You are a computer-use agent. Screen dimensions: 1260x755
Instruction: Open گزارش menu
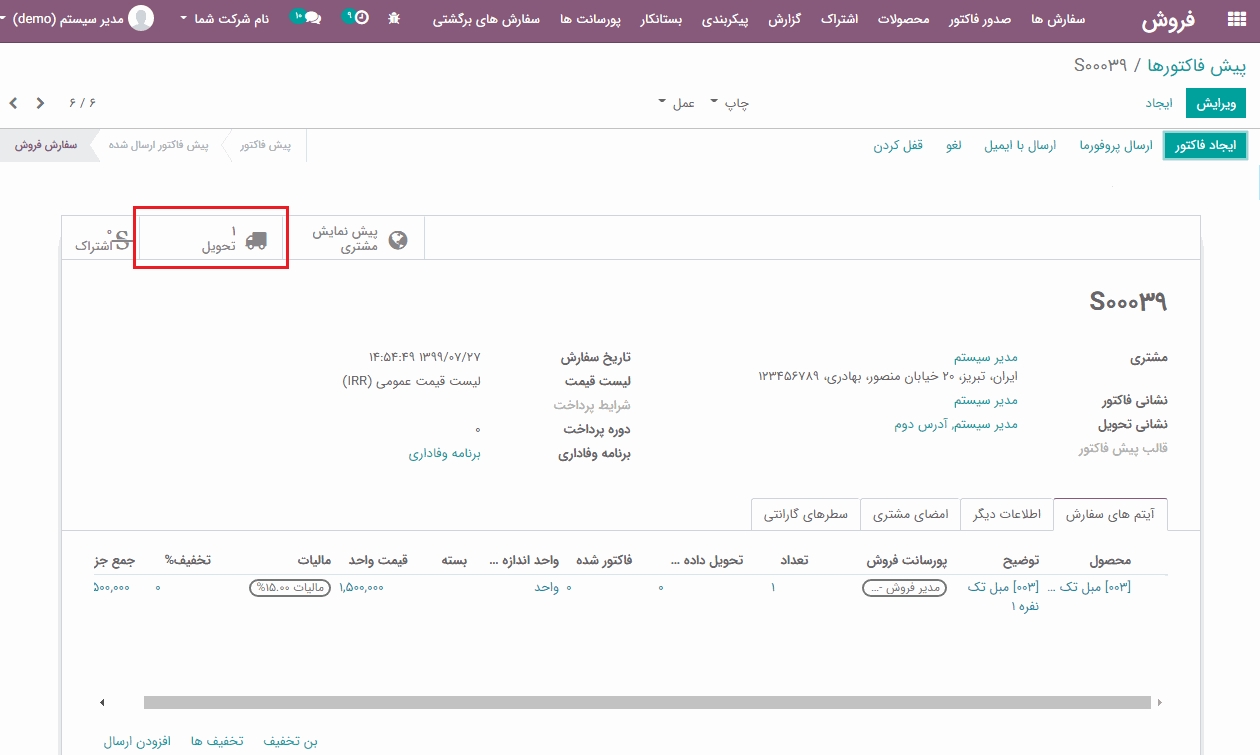click(x=785, y=19)
